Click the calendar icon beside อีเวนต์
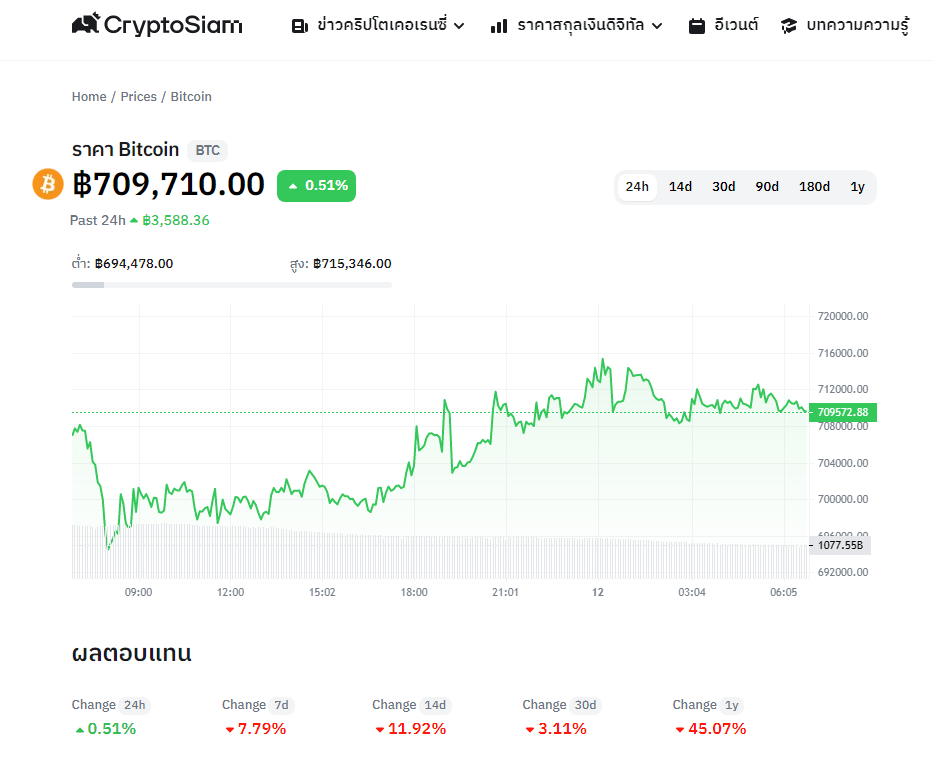932x776 pixels. coord(697,26)
